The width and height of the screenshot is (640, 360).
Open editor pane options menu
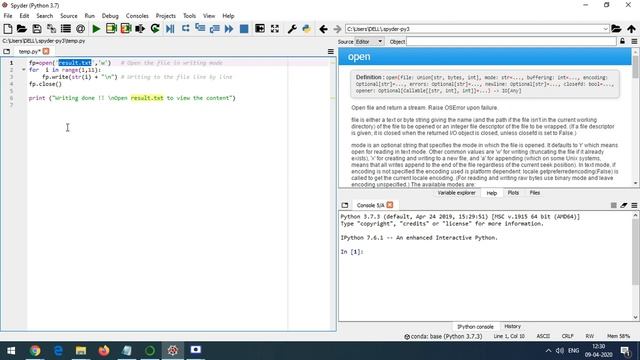click(331, 52)
